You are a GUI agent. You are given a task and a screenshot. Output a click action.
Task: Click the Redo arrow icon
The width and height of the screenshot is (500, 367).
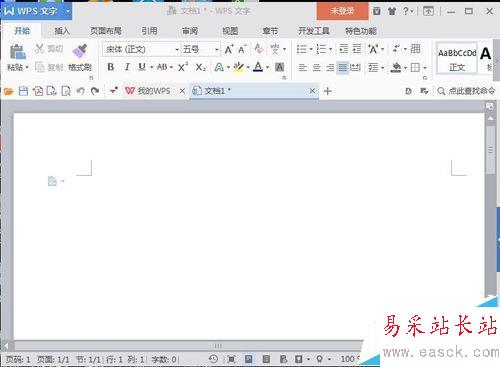point(95,91)
